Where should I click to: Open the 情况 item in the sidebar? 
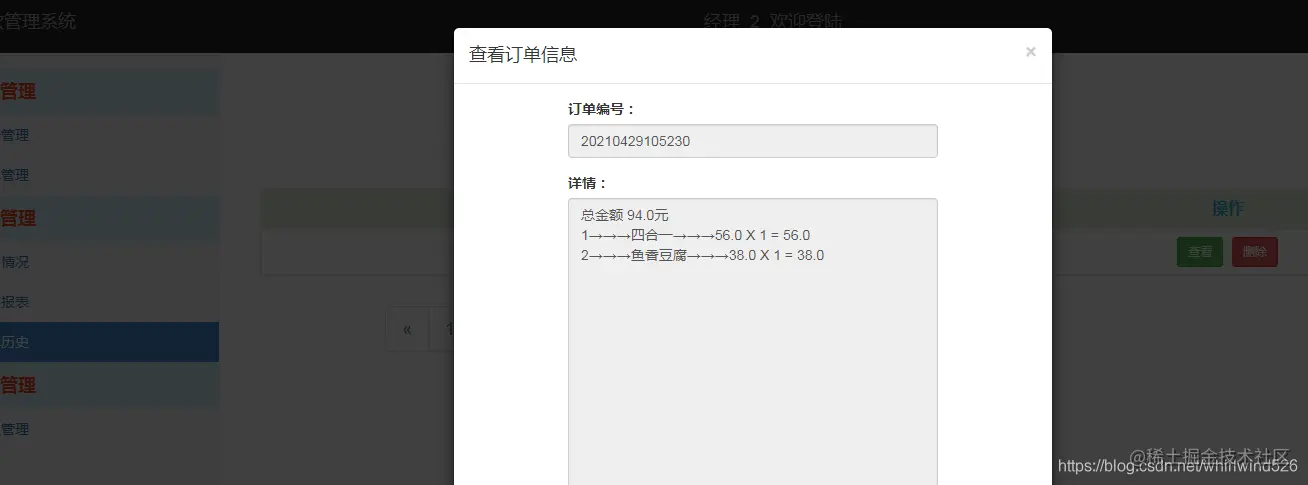[x=109, y=262]
